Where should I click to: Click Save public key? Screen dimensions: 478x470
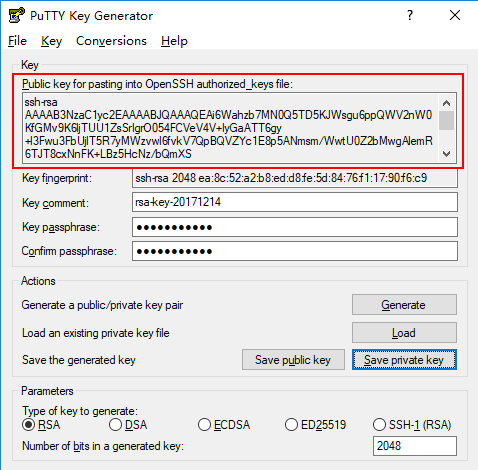point(293,360)
